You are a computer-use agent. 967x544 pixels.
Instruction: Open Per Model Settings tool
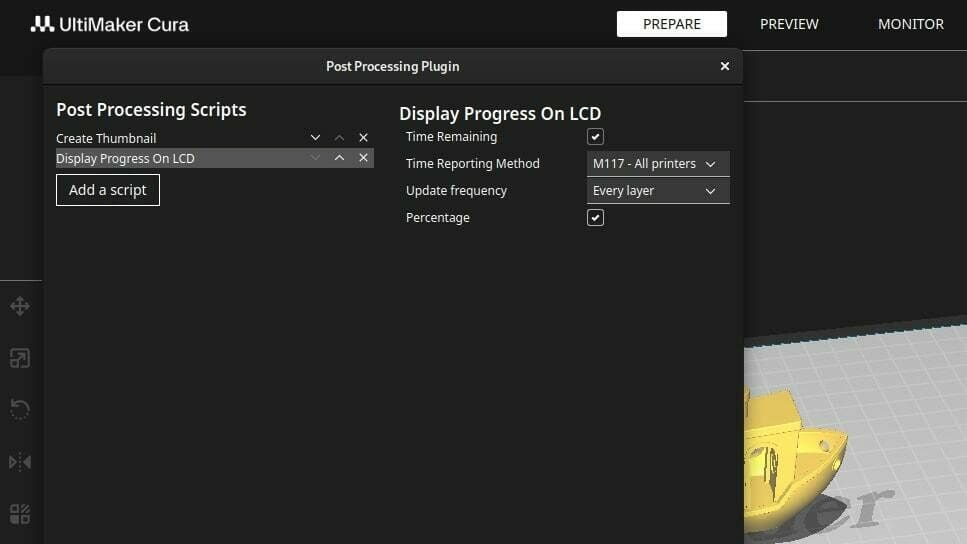(x=20, y=514)
